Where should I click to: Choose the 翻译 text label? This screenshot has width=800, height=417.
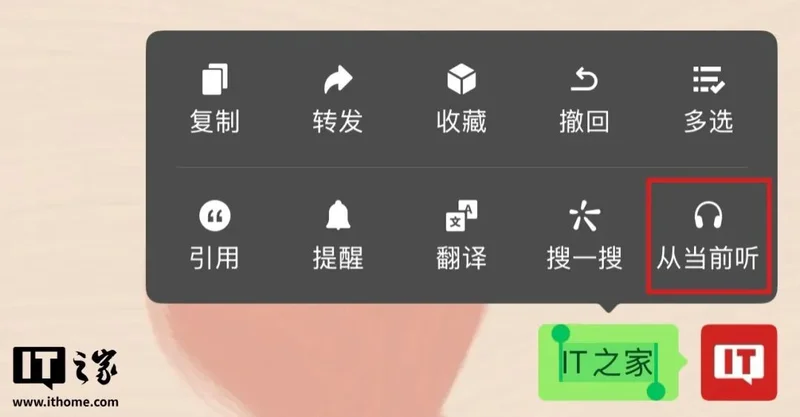pyautogui.click(x=461, y=258)
